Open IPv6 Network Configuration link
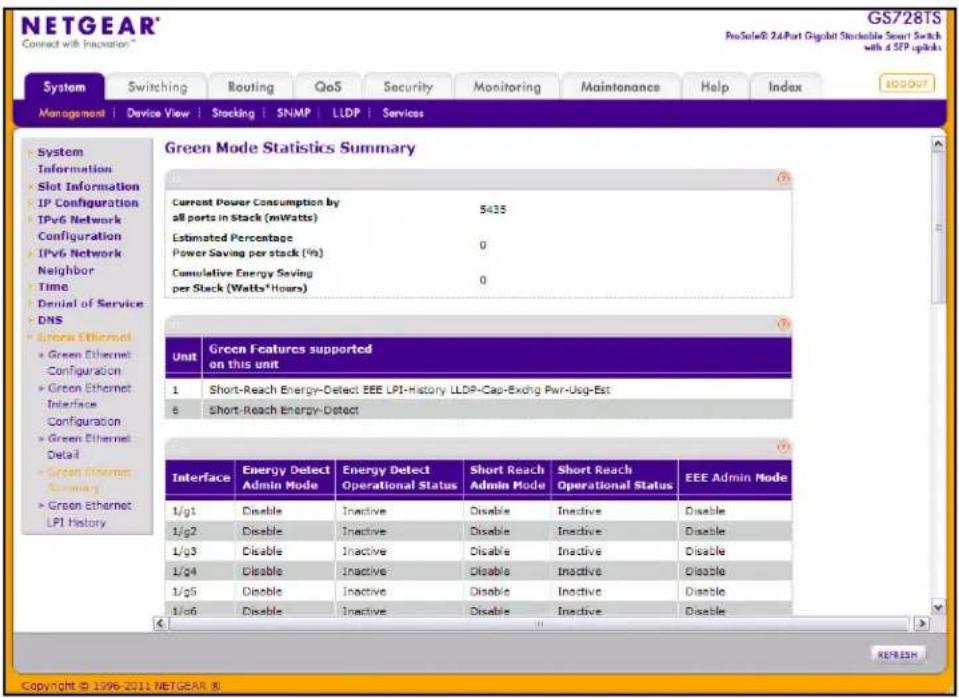The width and height of the screenshot is (959, 698). 80,228
